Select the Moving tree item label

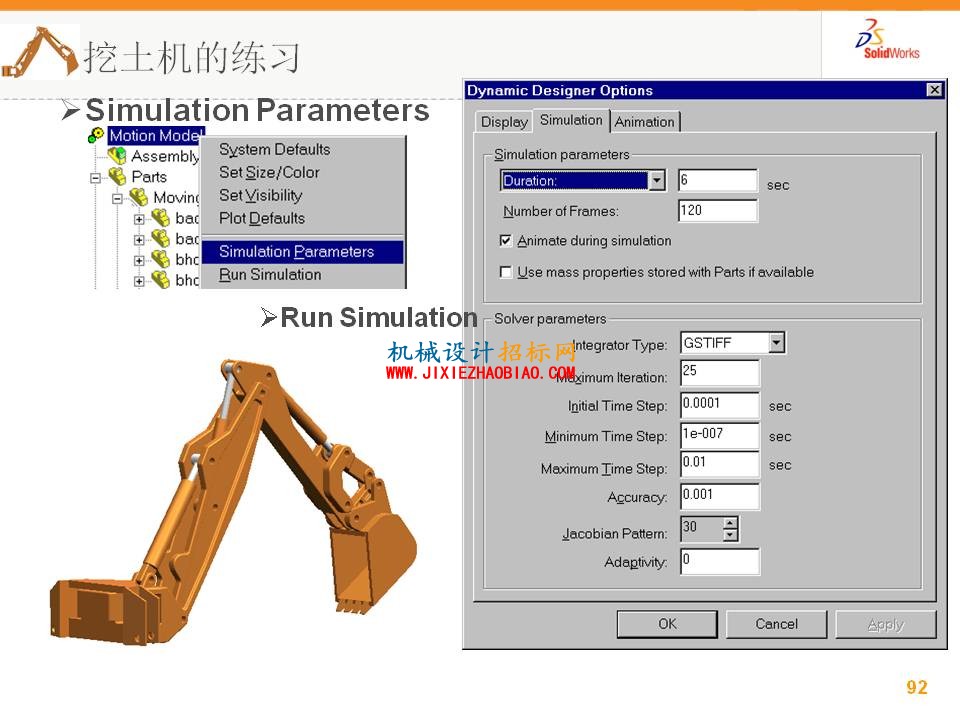176,197
